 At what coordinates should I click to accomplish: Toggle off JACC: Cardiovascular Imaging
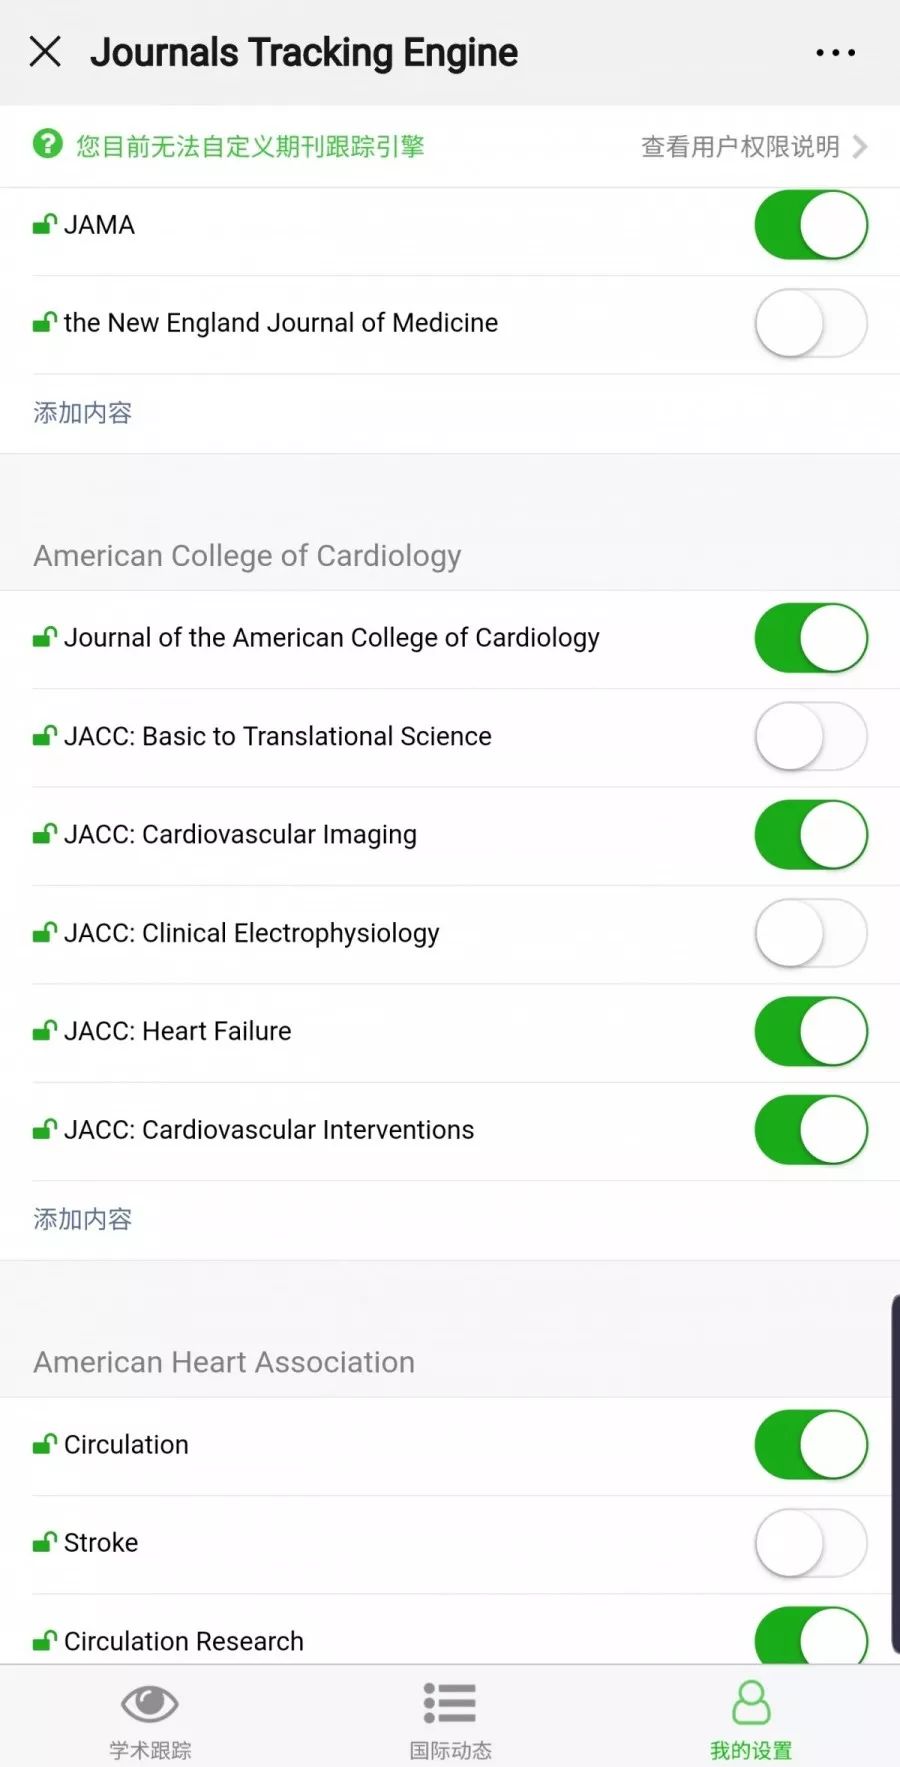(811, 834)
